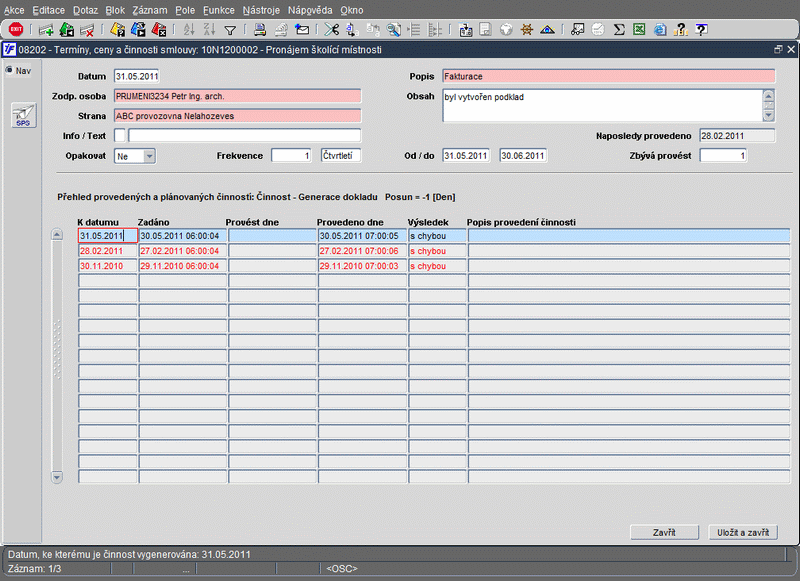Click the ship wheel toolbar icon
The image size is (800, 581).
click(527, 30)
